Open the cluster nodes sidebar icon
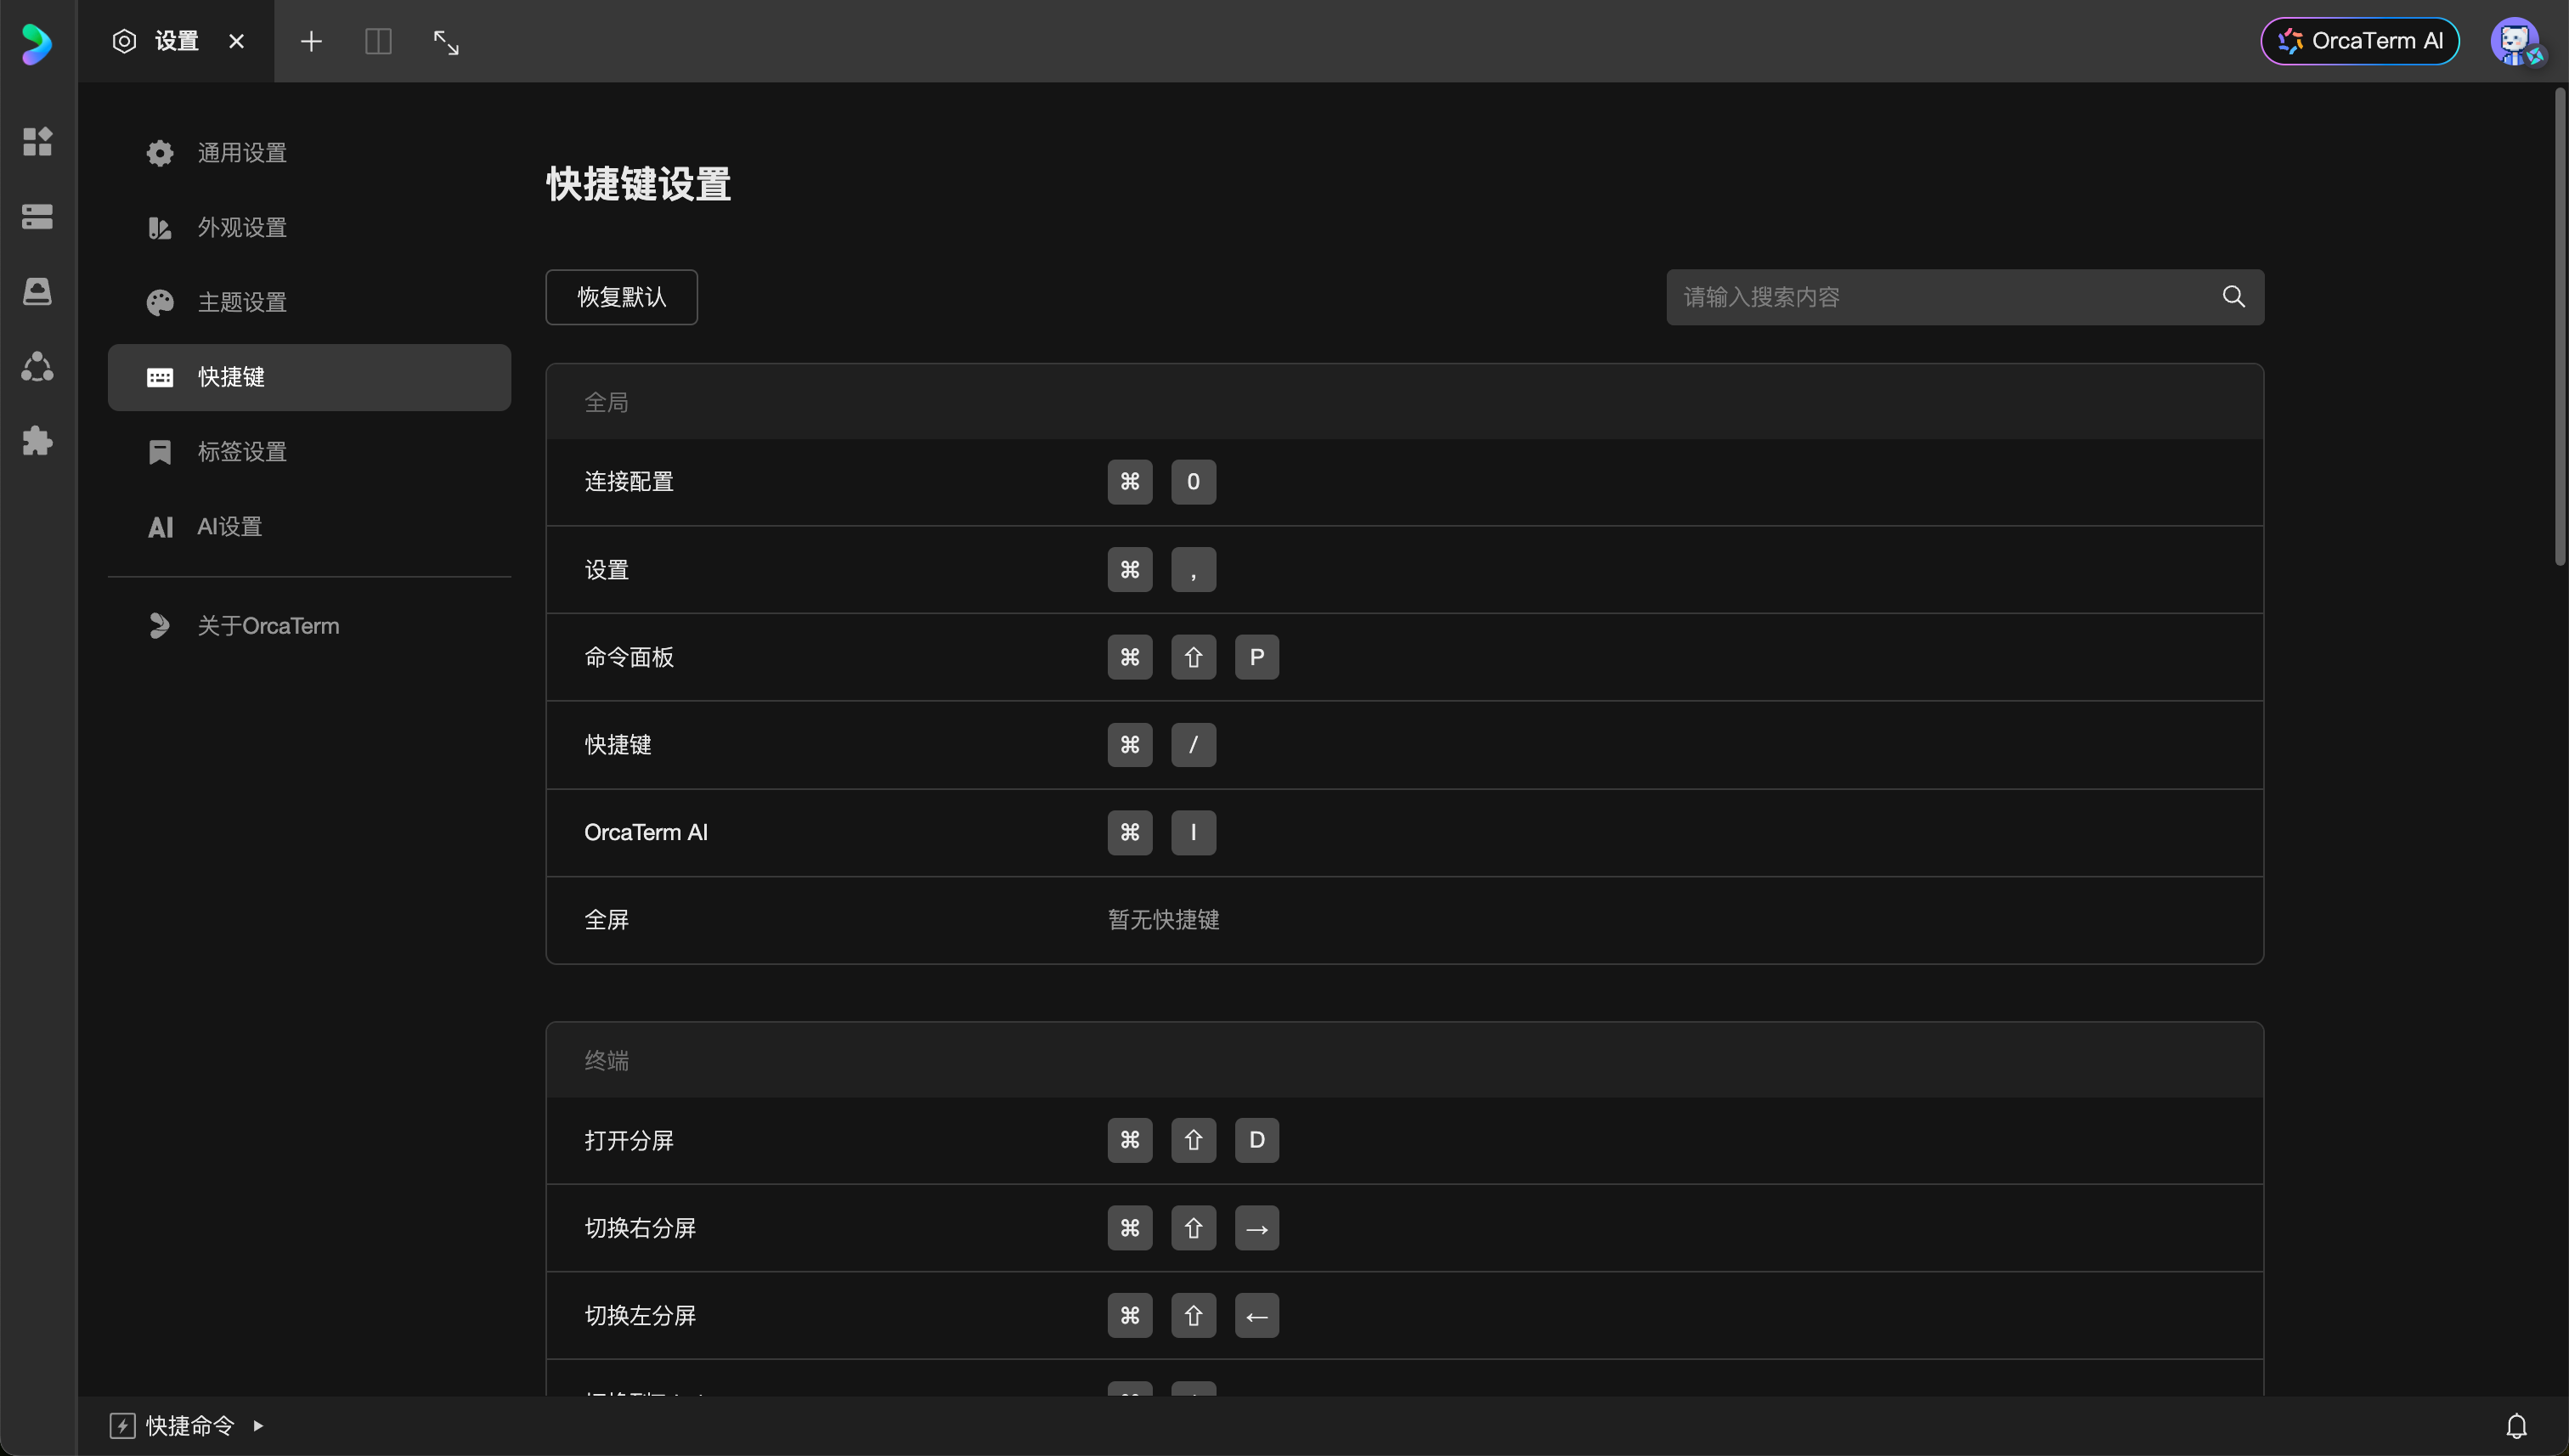The height and width of the screenshot is (1456, 2569). point(37,366)
